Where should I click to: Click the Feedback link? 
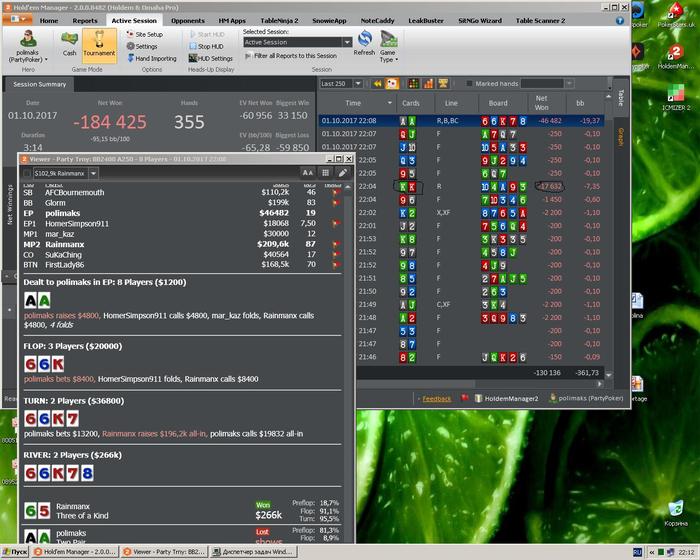coord(436,398)
